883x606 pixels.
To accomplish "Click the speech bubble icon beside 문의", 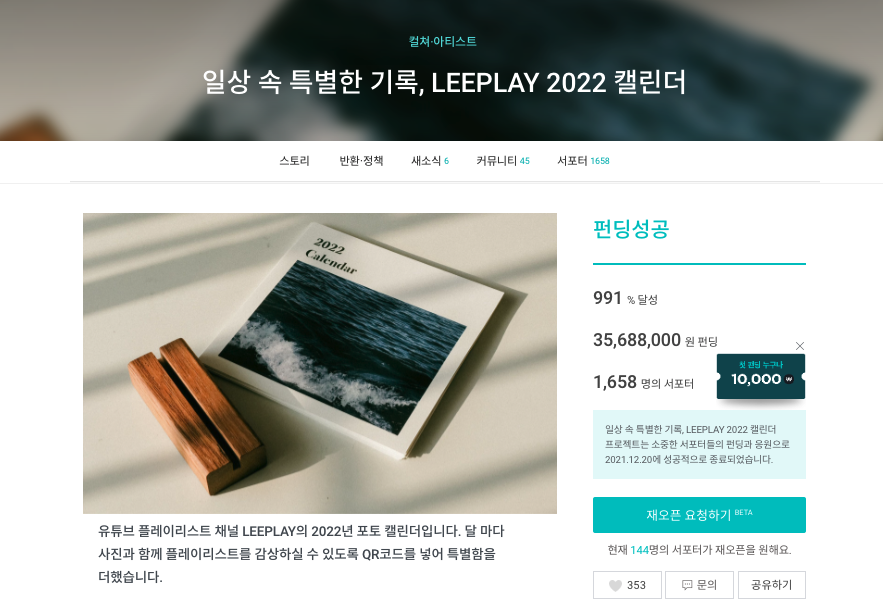I will pyautogui.click(x=687, y=585).
